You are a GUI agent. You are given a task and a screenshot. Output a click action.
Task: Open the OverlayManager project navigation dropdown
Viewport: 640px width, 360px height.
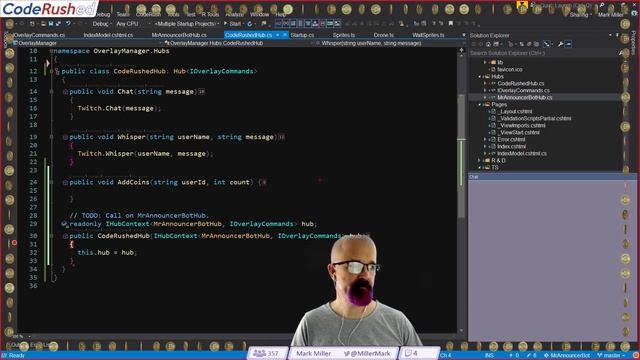pyautogui.click(x=88, y=43)
